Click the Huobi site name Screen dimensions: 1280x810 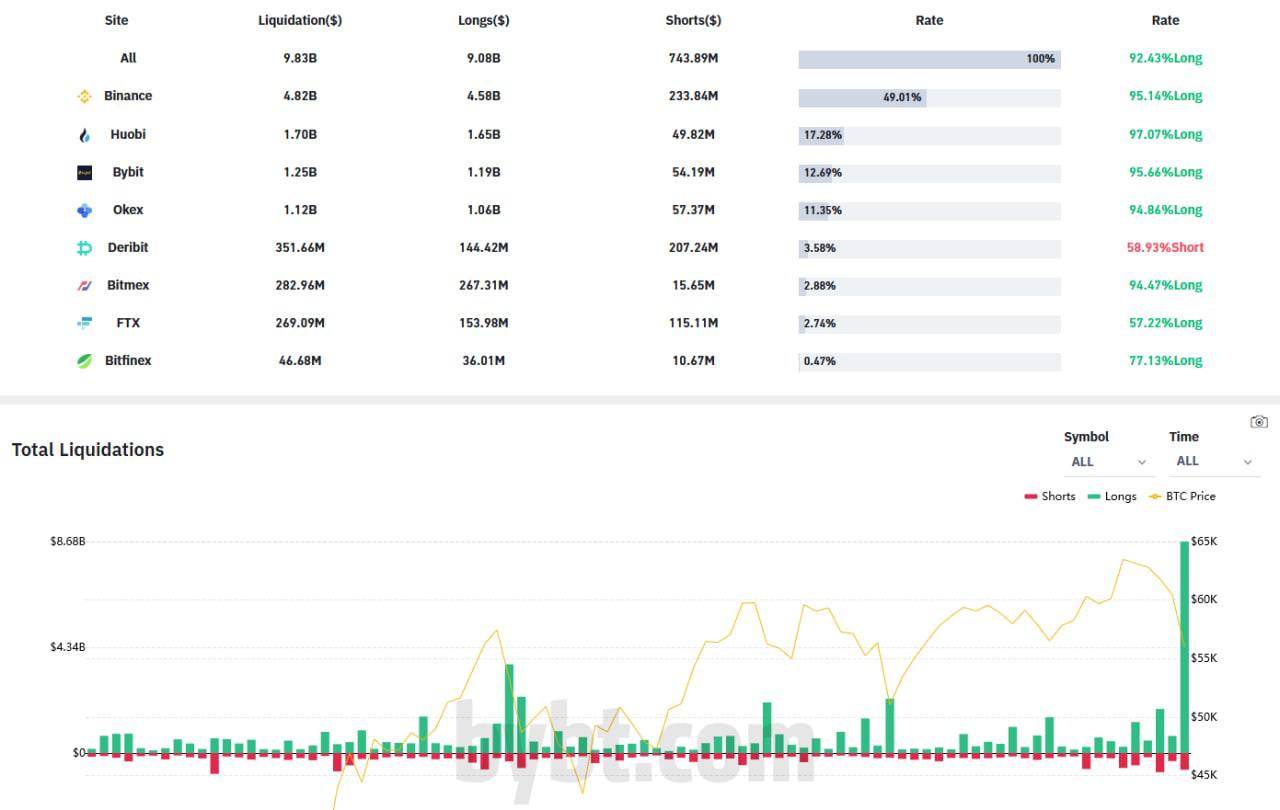(x=128, y=134)
